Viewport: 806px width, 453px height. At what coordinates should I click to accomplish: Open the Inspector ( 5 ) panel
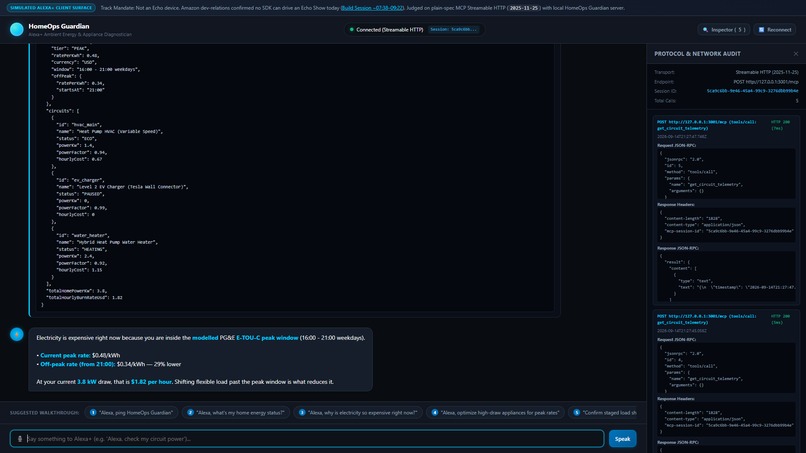pos(723,29)
